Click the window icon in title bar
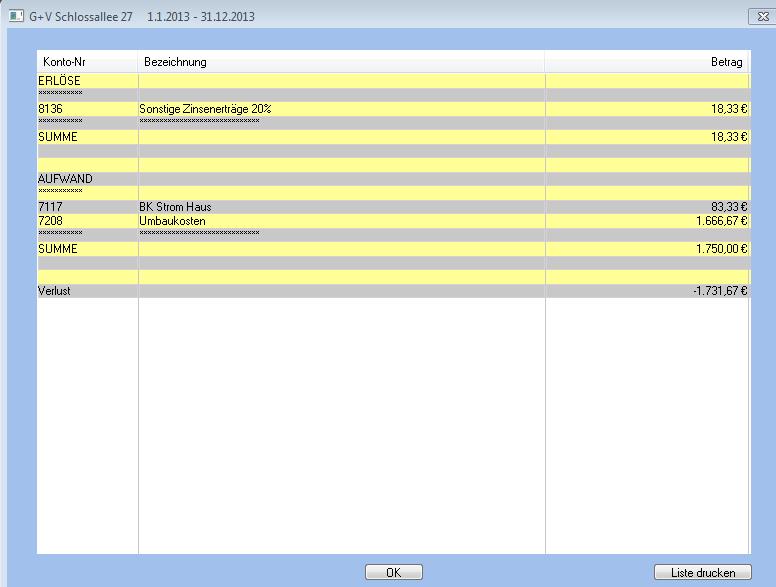This screenshot has width=776, height=587. coord(15,17)
